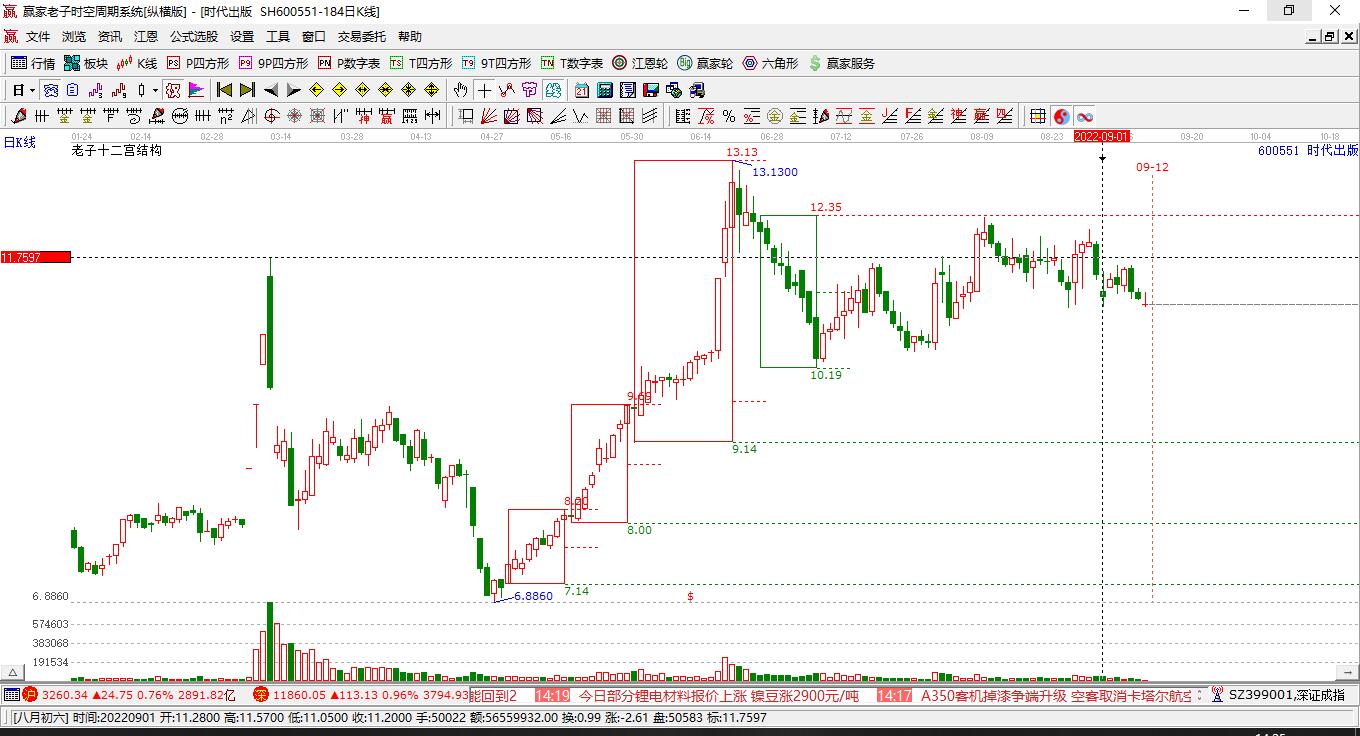Image resolution: width=1360 pixels, height=736 pixels.
Task: Open the 六角形 hexagon tool
Action: (x=769, y=63)
